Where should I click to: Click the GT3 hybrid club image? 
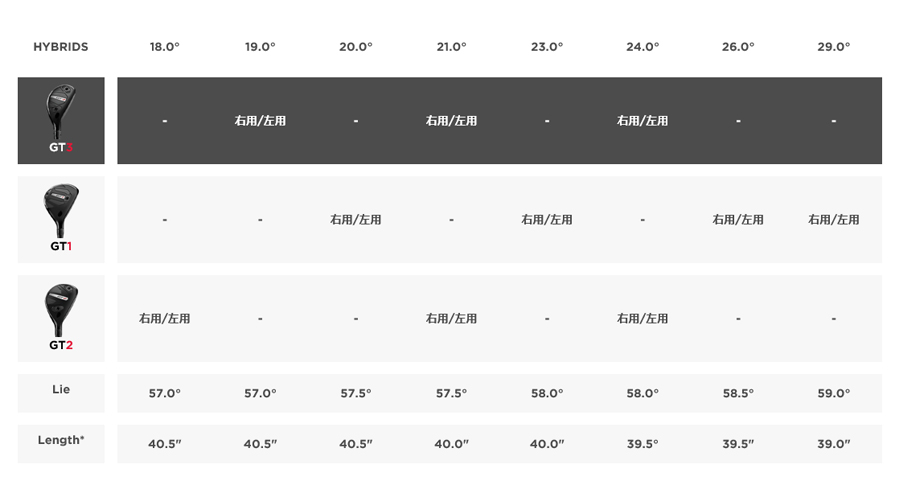point(61,111)
